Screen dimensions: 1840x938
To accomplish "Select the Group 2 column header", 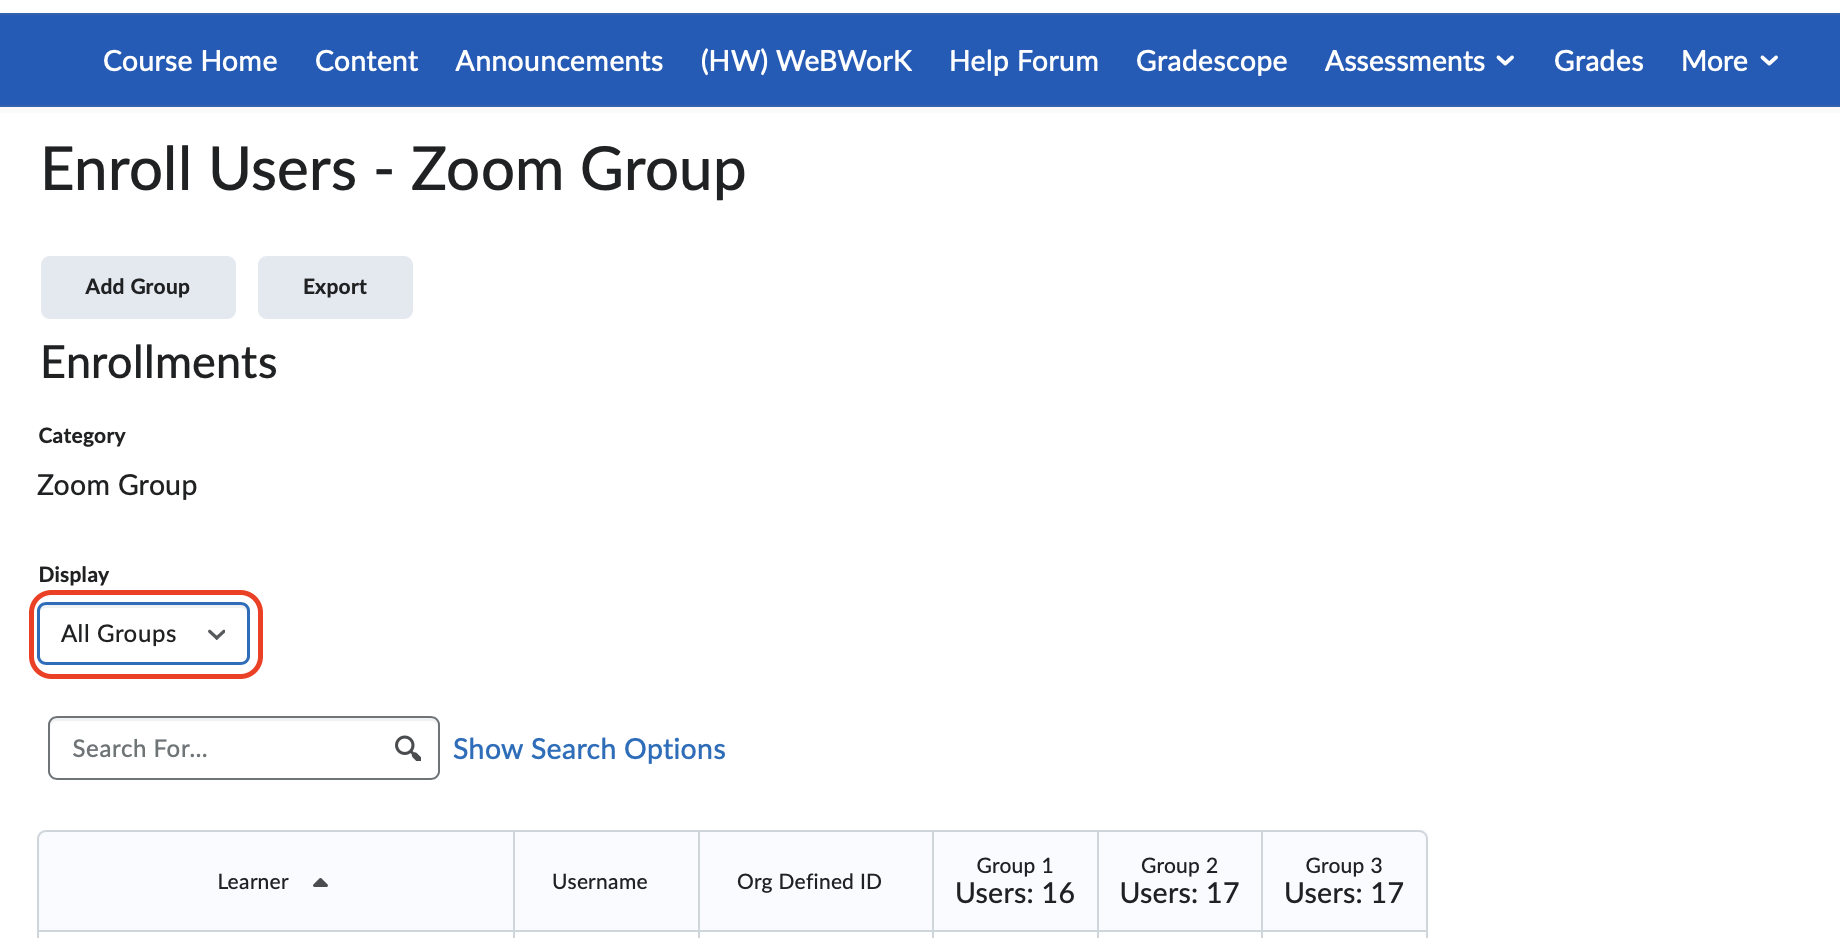I will pyautogui.click(x=1179, y=881).
